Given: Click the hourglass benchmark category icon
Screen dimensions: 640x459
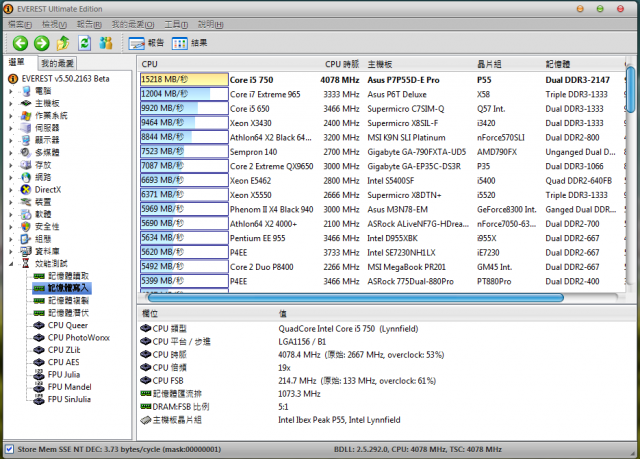Looking at the screenshot, I should pos(25,264).
